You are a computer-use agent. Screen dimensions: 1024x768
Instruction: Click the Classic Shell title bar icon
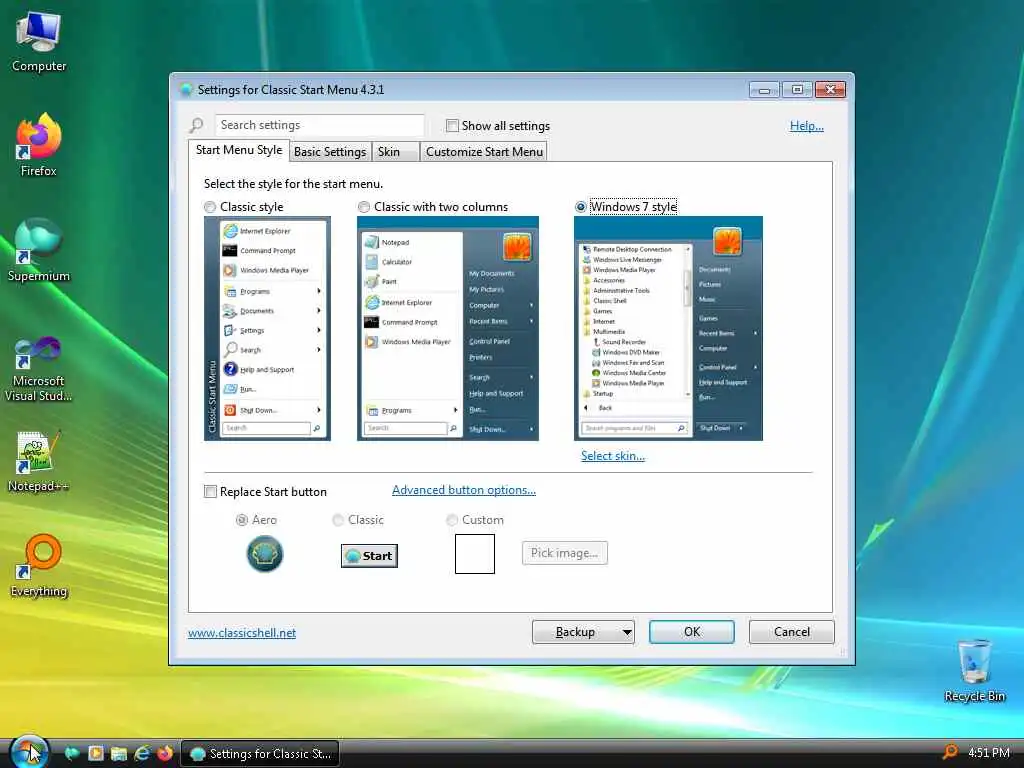(x=186, y=89)
